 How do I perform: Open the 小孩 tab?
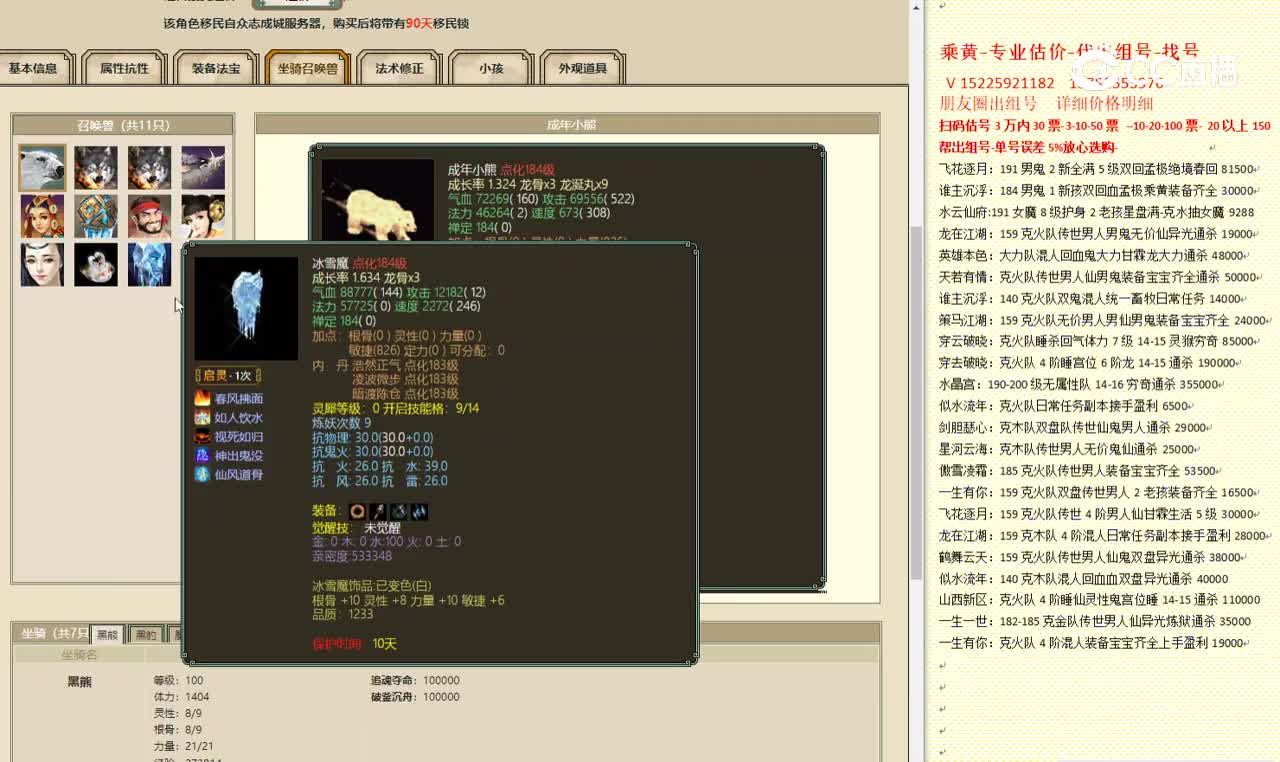click(x=490, y=68)
